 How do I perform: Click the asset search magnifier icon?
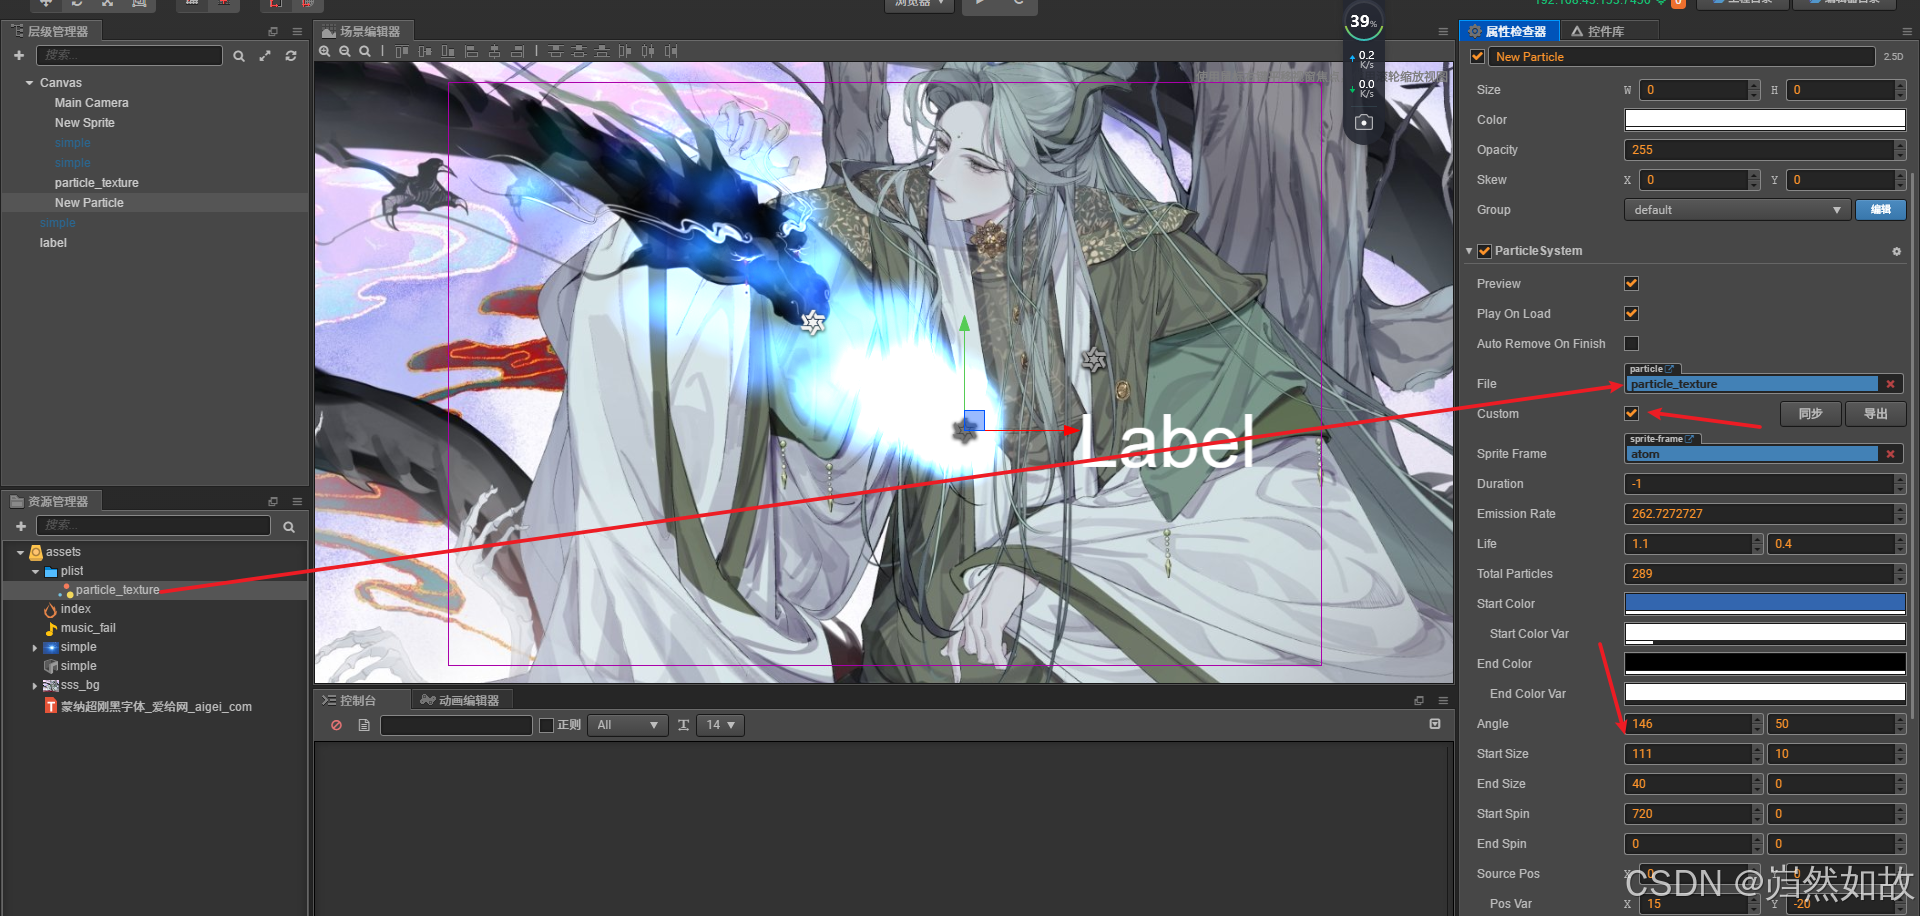click(x=289, y=526)
